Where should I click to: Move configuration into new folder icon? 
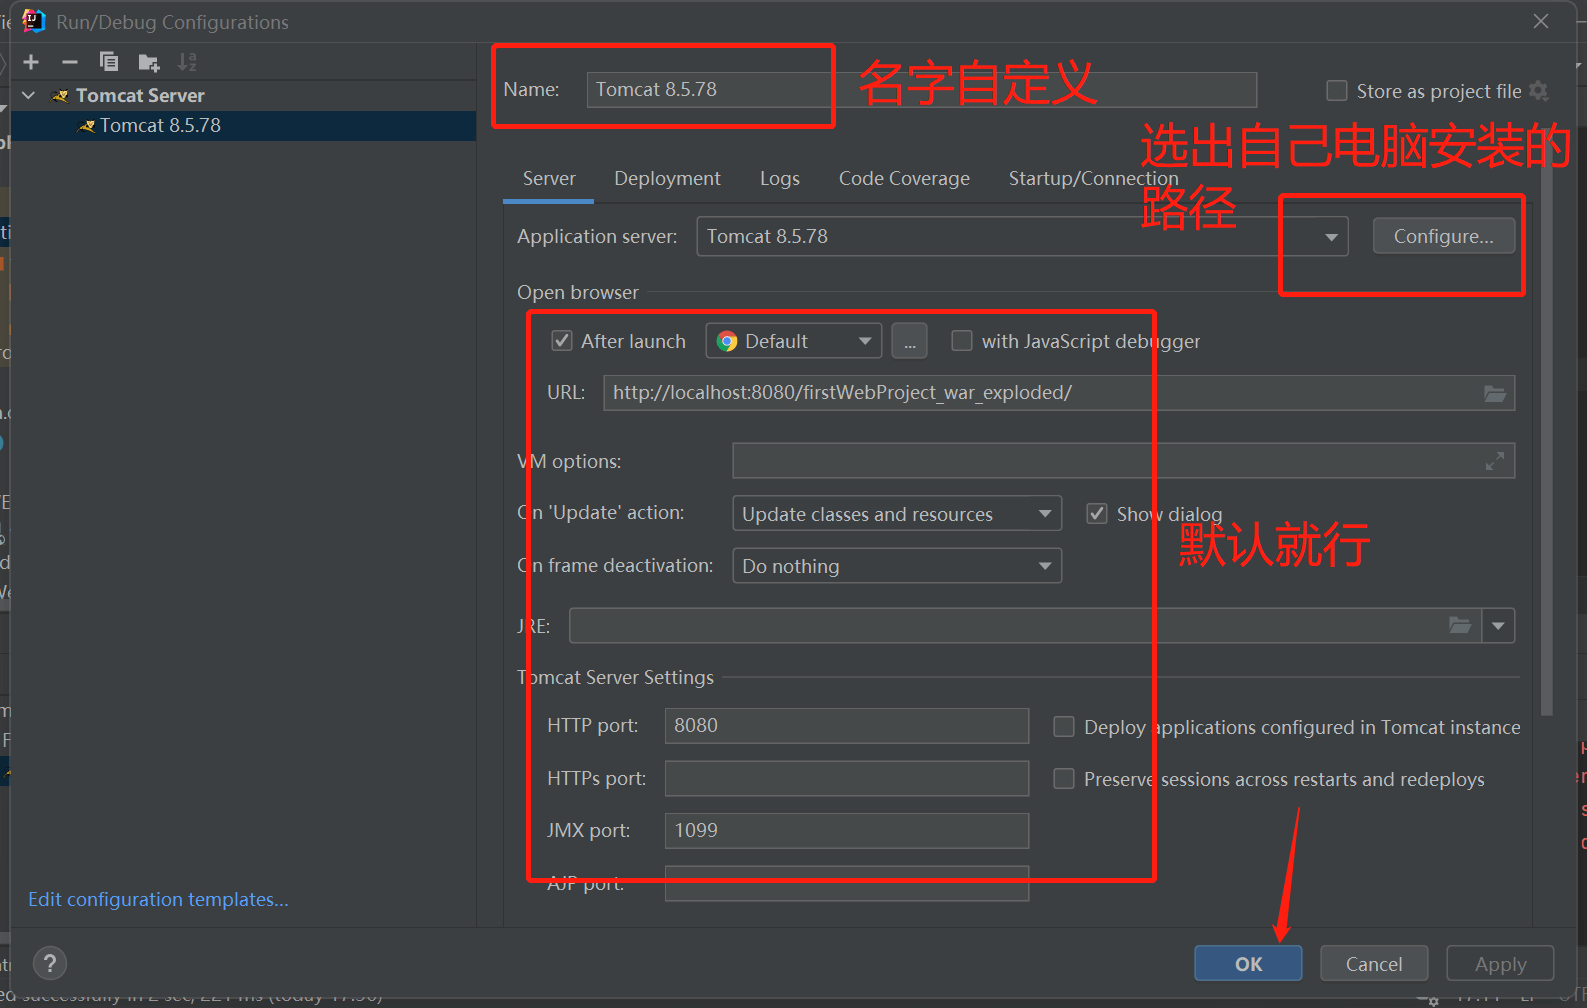click(149, 63)
